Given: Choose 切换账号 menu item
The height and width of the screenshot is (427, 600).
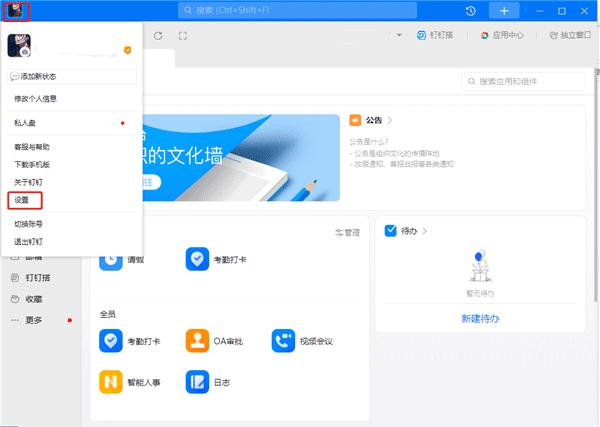Looking at the screenshot, I should tap(28, 224).
